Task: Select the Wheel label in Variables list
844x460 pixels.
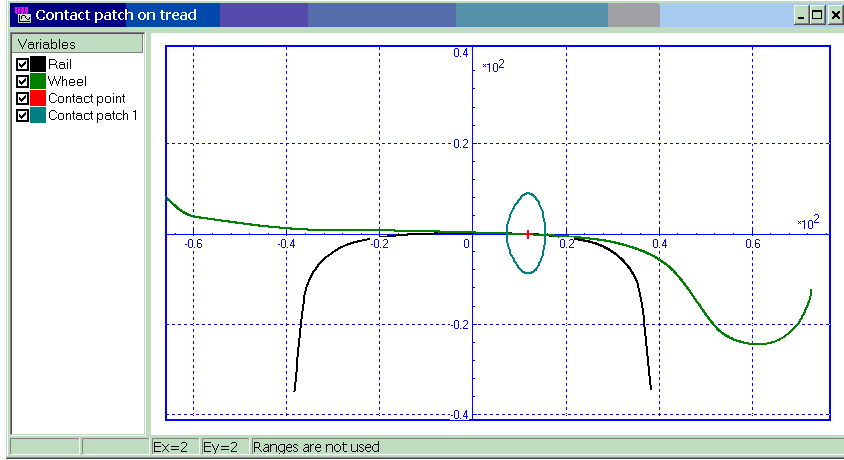Action: (67, 82)
